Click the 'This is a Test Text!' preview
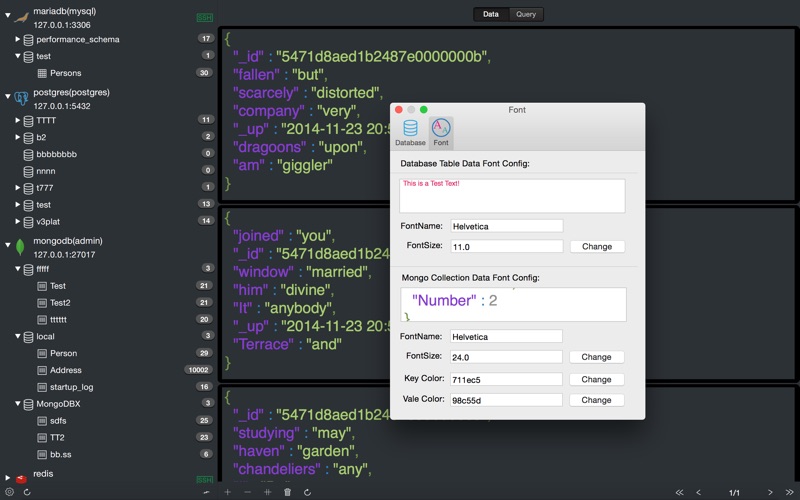800x500 pixels. point(512,196)
